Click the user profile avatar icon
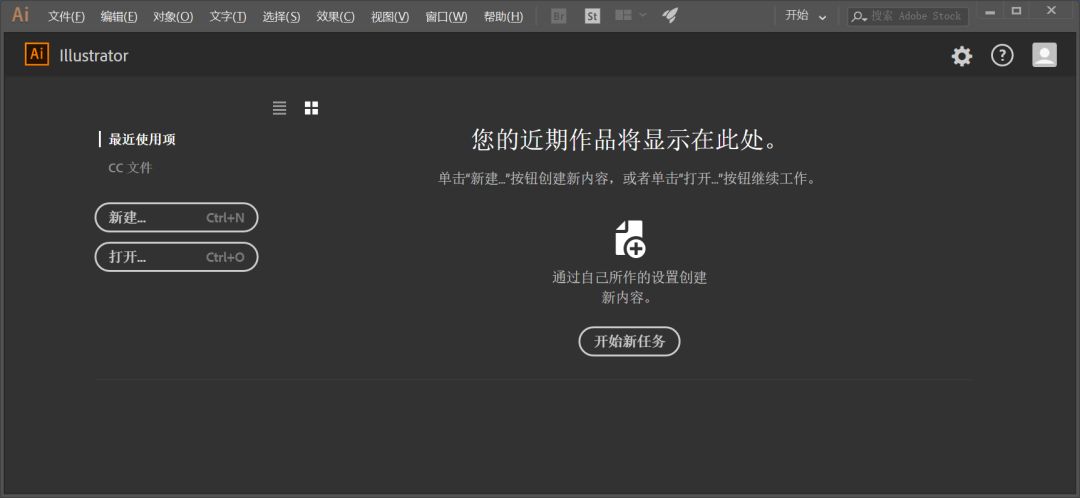 pos(1044,55)
